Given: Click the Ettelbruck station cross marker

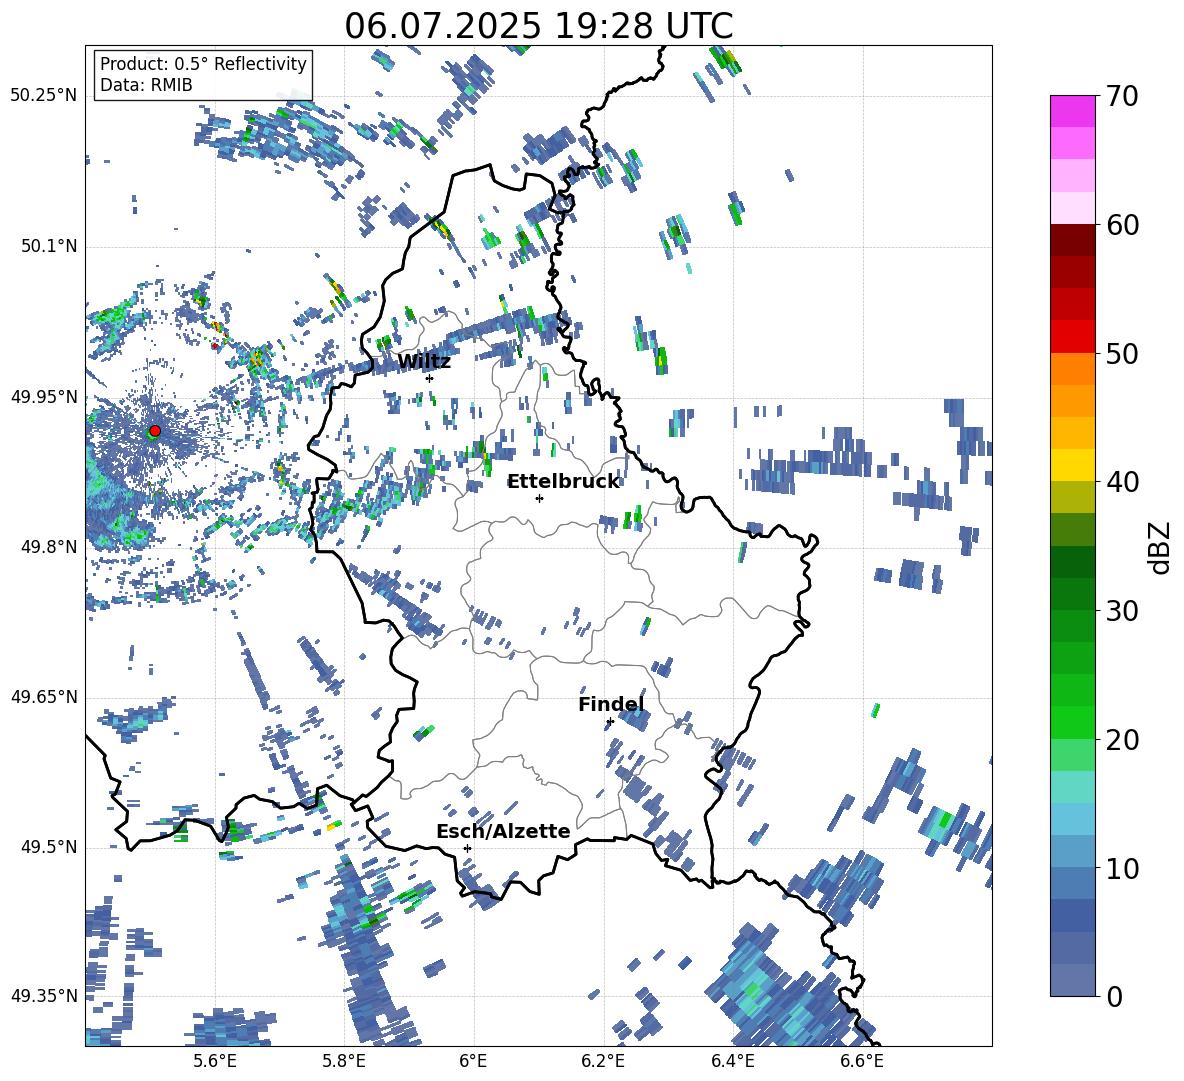Looking at the screenshot, I should (539, 498).
